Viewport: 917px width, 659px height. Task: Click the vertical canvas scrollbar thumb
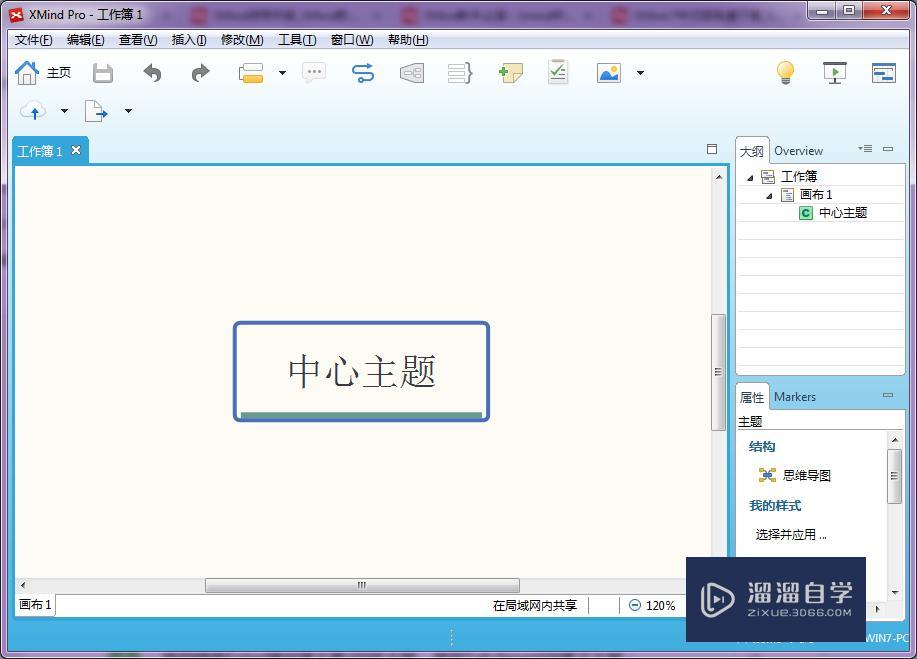coord(718,372)
